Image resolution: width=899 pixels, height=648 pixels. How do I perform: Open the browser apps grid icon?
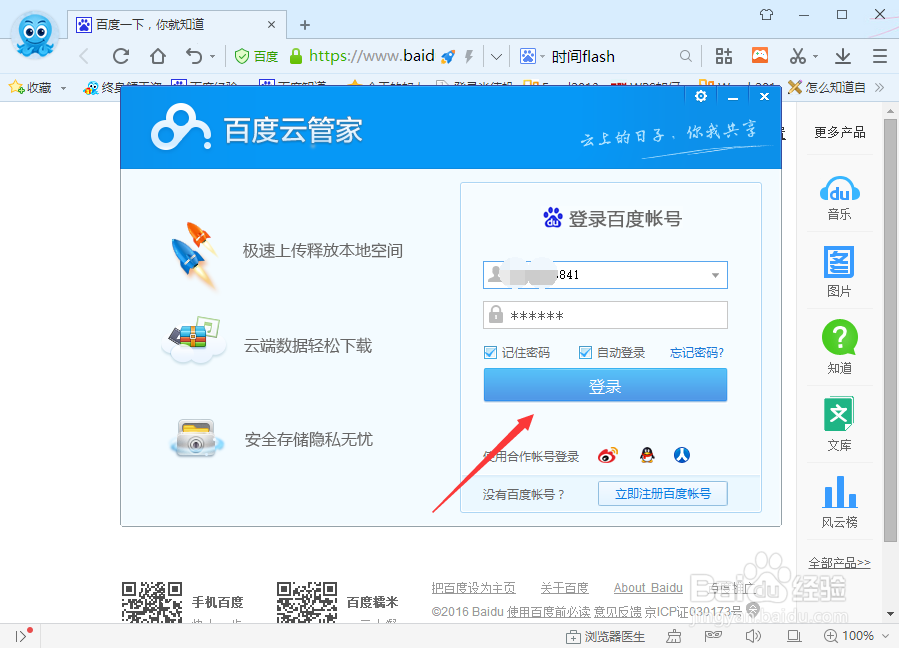(x=724, y=56)
